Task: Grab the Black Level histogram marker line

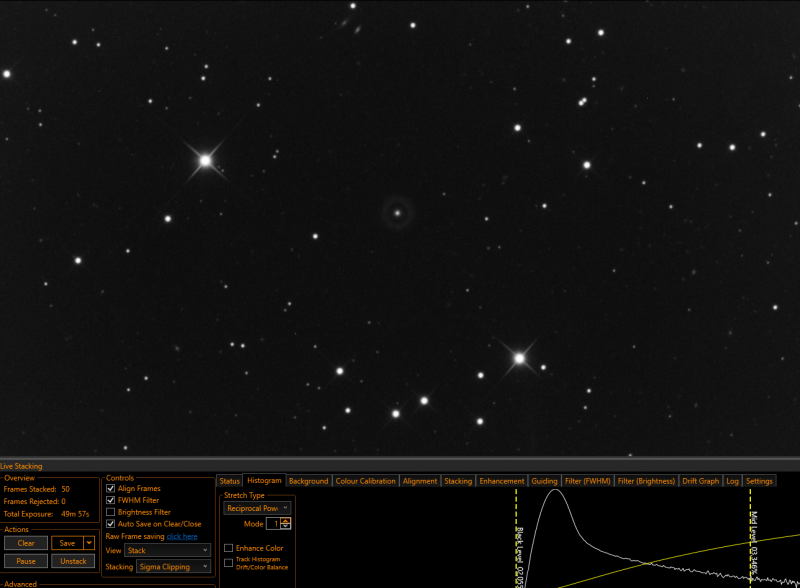Action: [516, 538]
